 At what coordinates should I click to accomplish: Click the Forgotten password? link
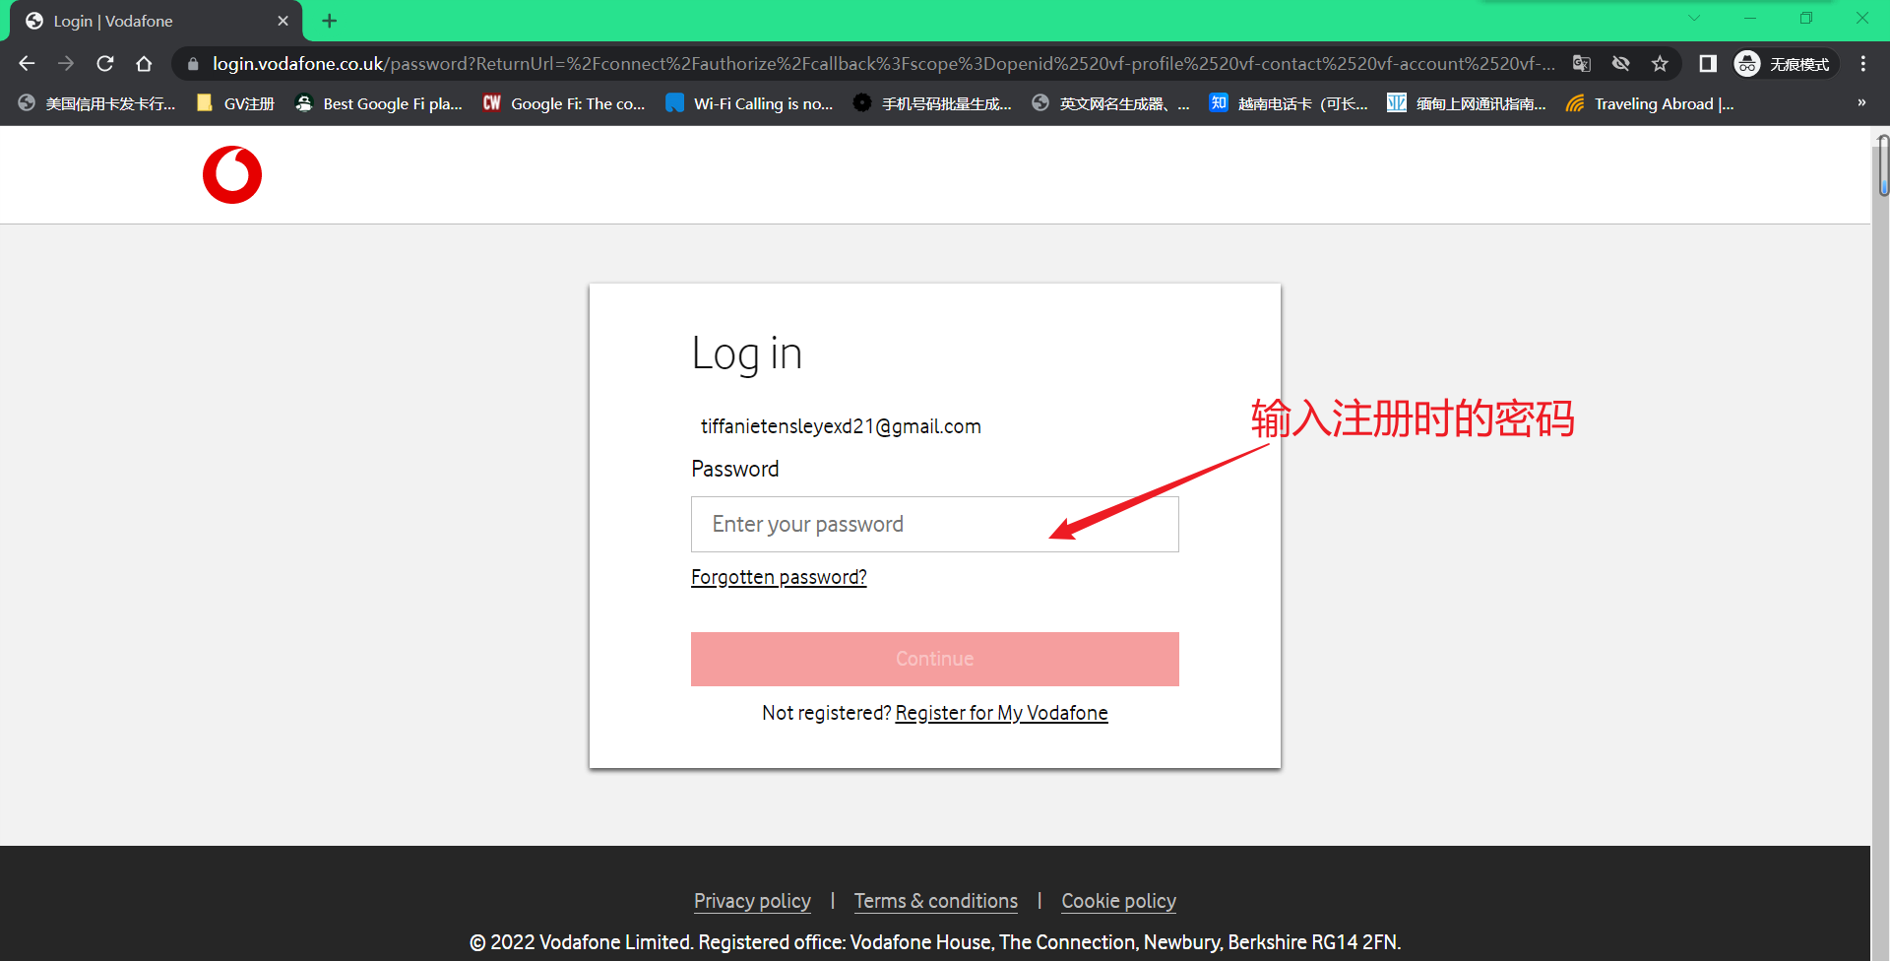pos(778,577)
